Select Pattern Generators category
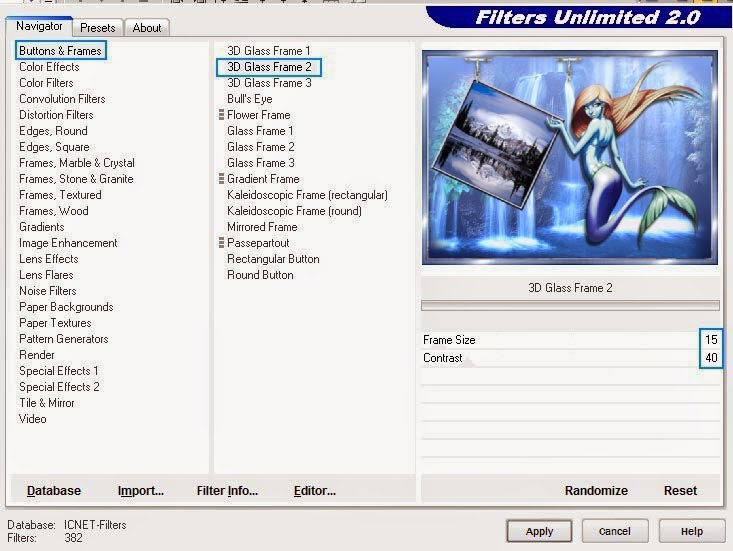The image size is (733, 551). click(x=64, y=338)
